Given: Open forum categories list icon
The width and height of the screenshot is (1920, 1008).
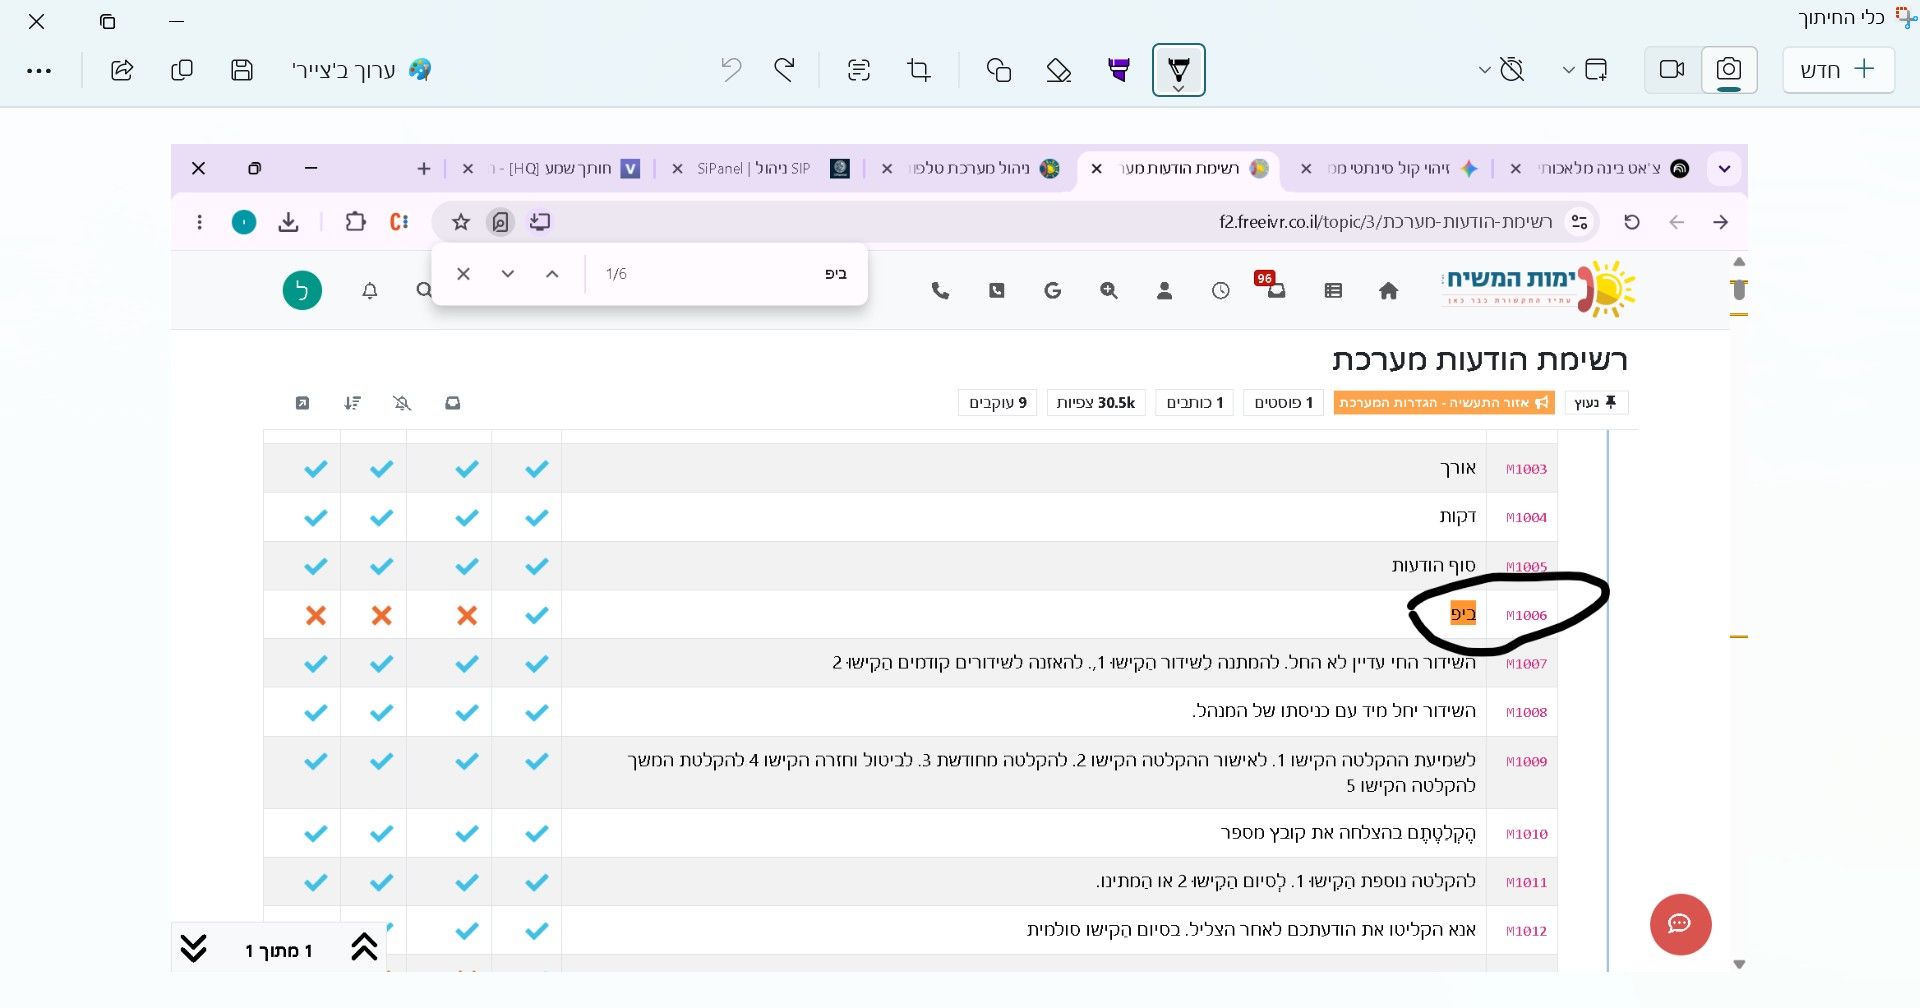Looking at the screenshot, I should [x=1333, y=291].
